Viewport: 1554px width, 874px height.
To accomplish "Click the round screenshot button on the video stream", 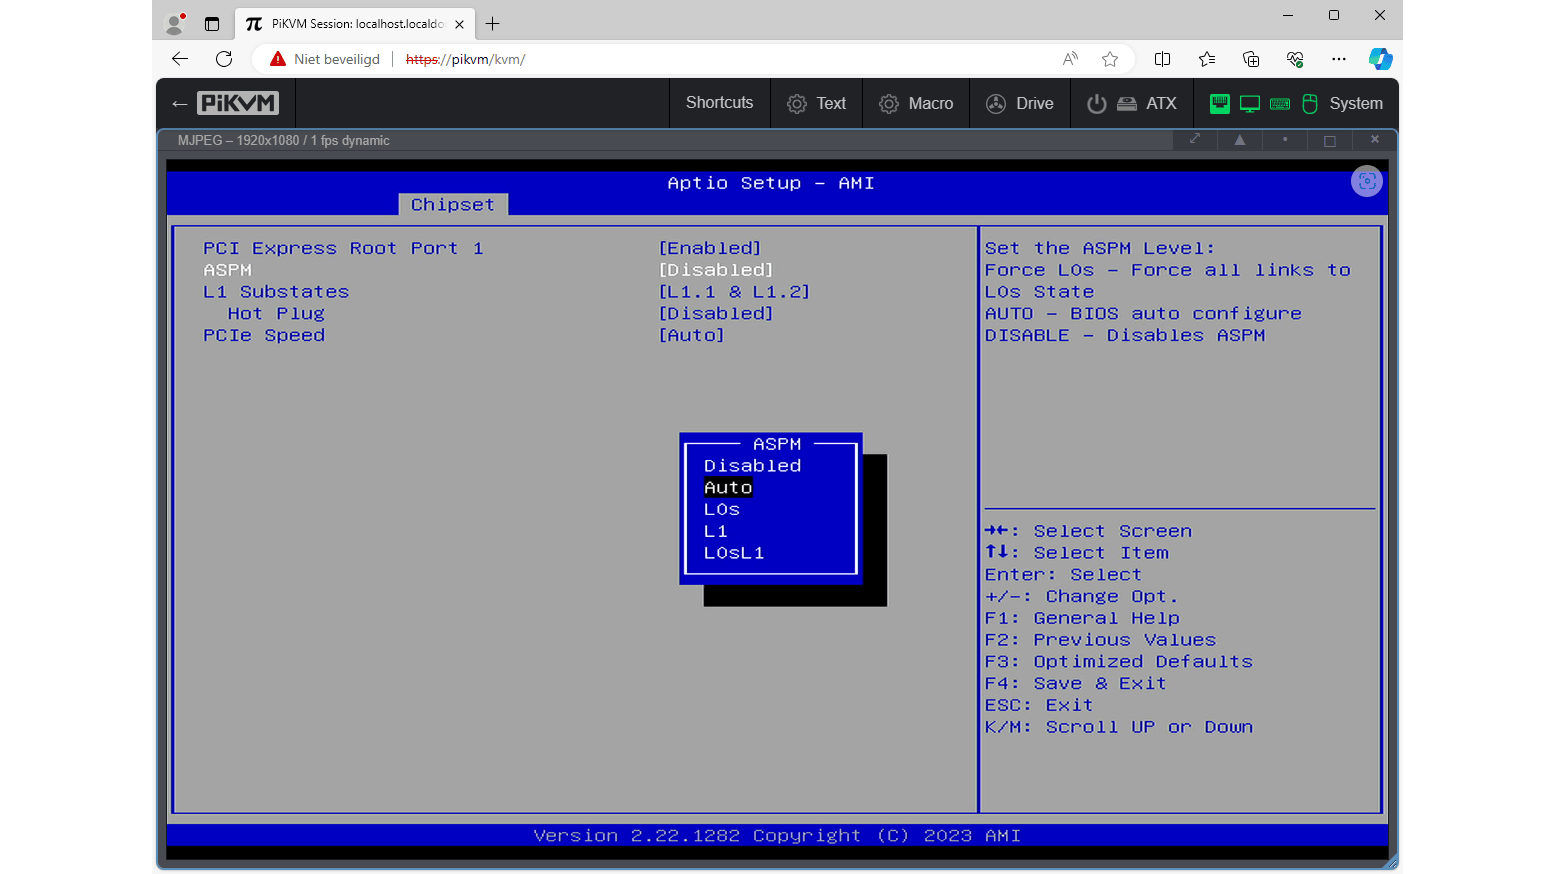I will [1367, 181].
